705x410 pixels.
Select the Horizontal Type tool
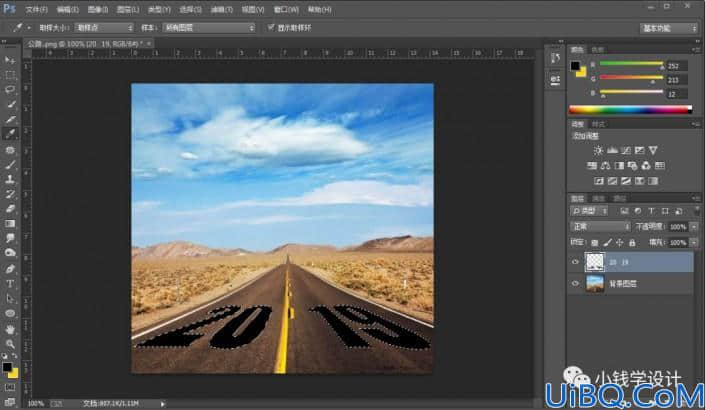point(10,284)
